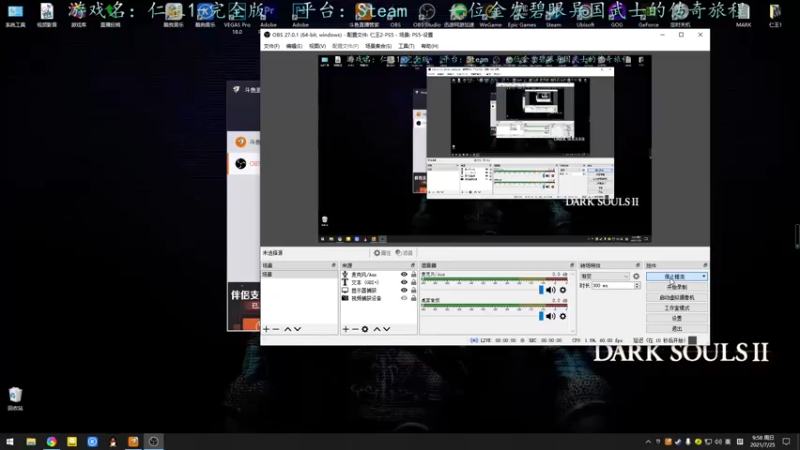Click the Filters button on source toolbar
Screen dimensions: 800x450
click(x=404, y=253)
